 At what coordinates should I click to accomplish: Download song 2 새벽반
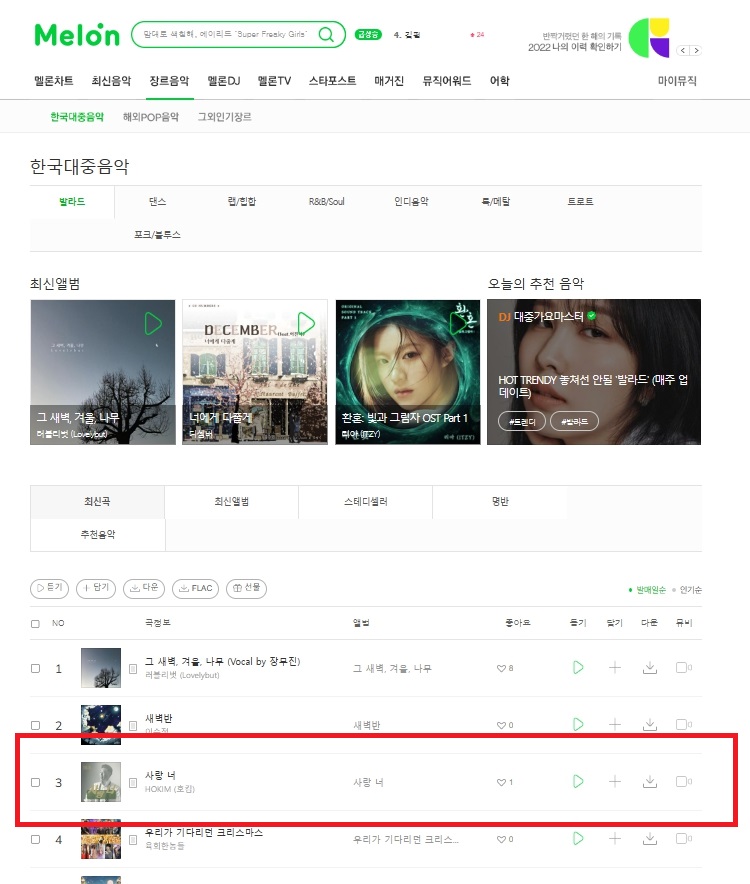click(650, 724)
